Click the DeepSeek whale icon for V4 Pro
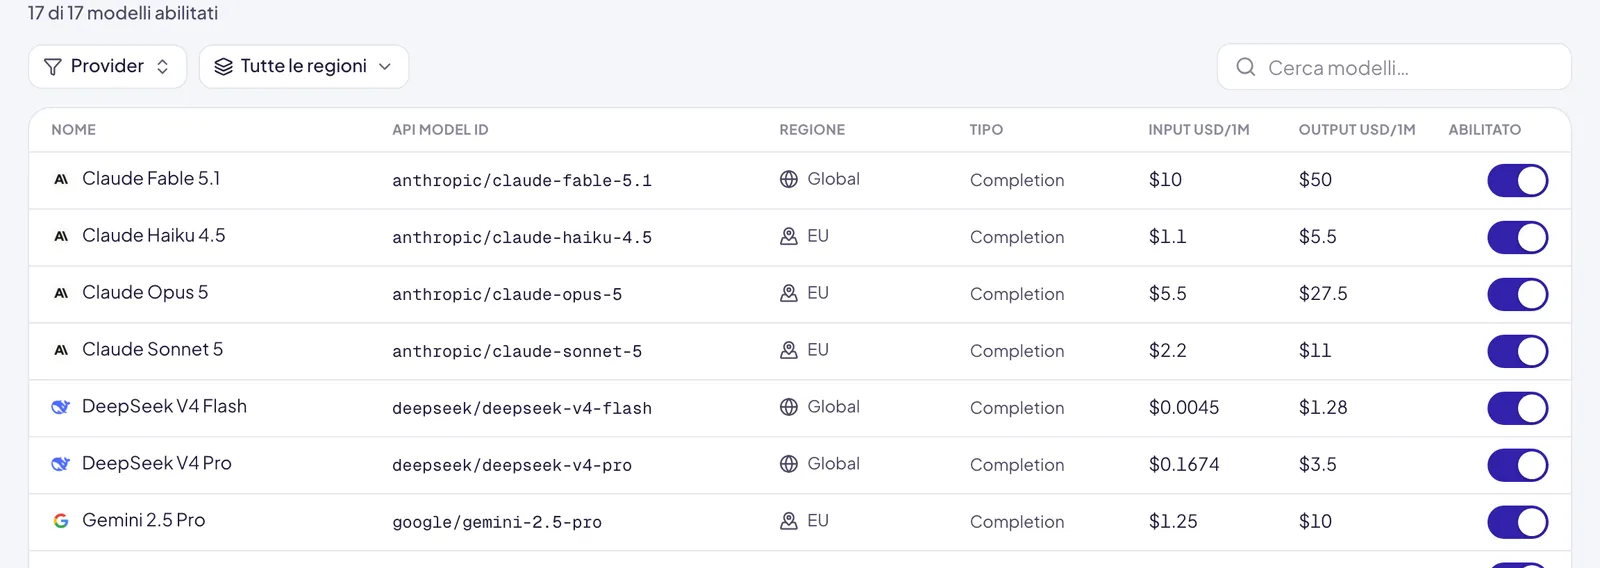1600x568 pixels. (61, 464)
